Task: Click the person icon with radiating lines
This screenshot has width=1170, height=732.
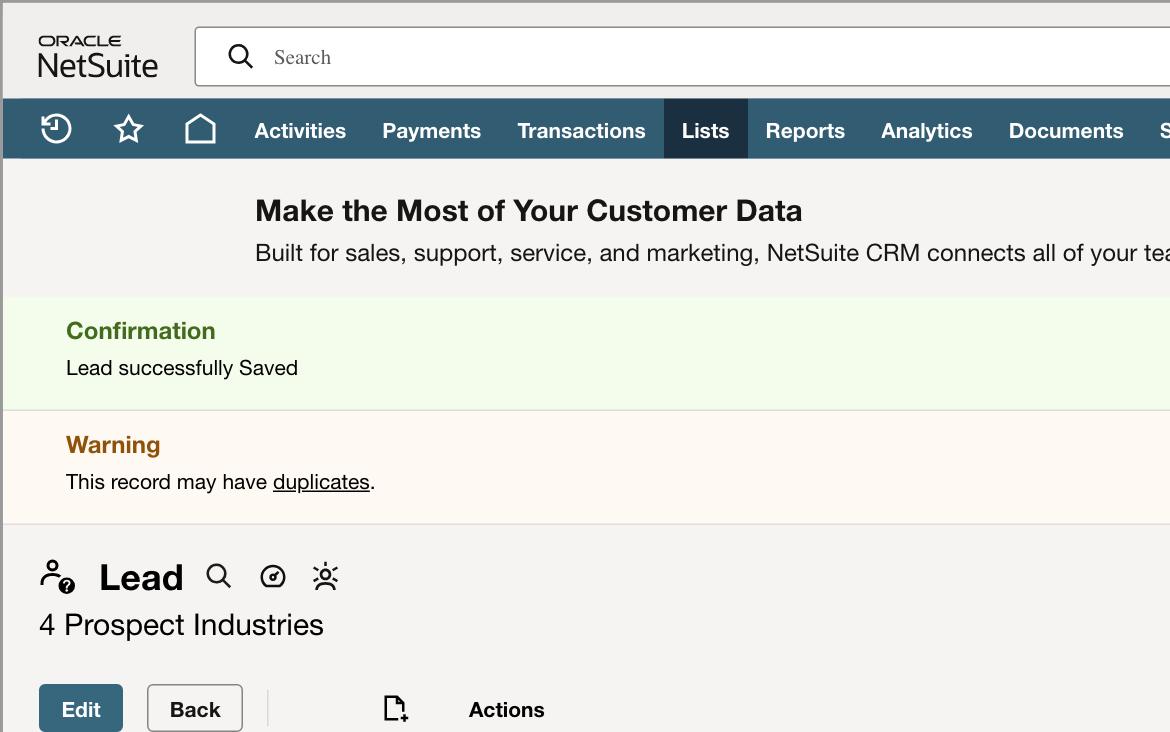Action: [325, 577]
